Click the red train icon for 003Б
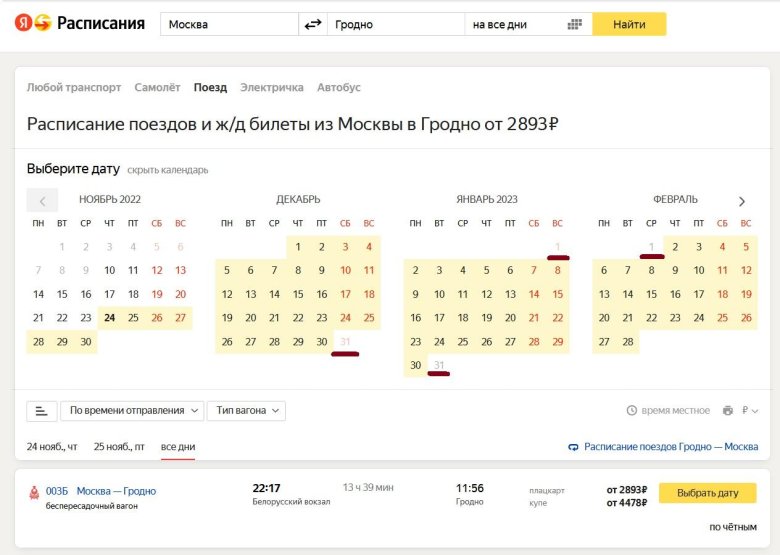Screen dimensions: 780x555 pos(34,492)
